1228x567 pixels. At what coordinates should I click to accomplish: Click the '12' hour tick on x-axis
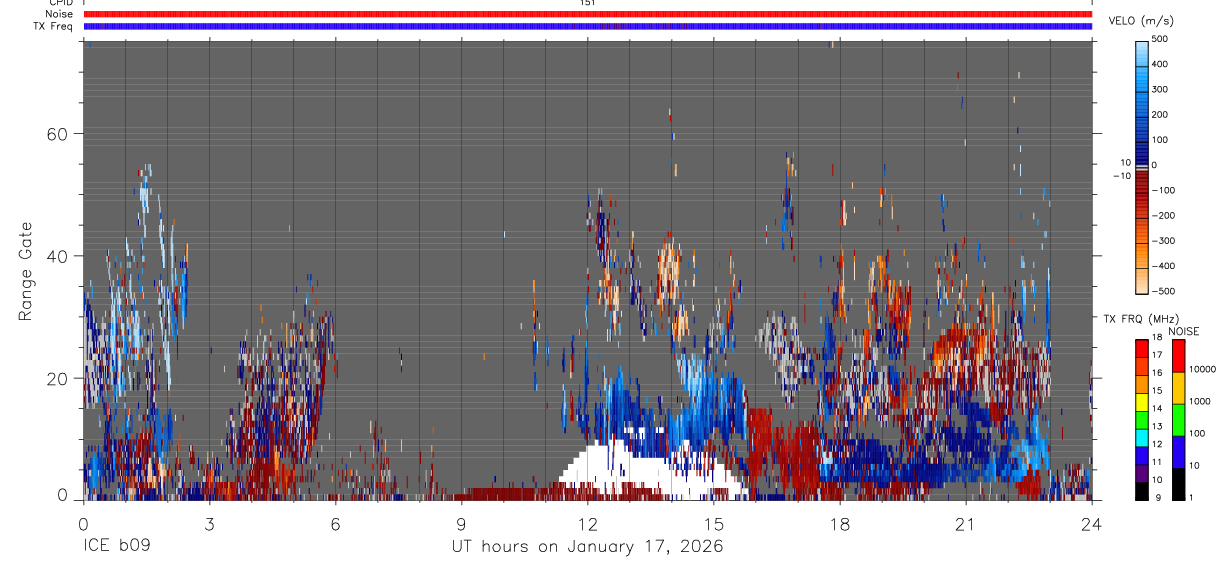tap(587, 523)
